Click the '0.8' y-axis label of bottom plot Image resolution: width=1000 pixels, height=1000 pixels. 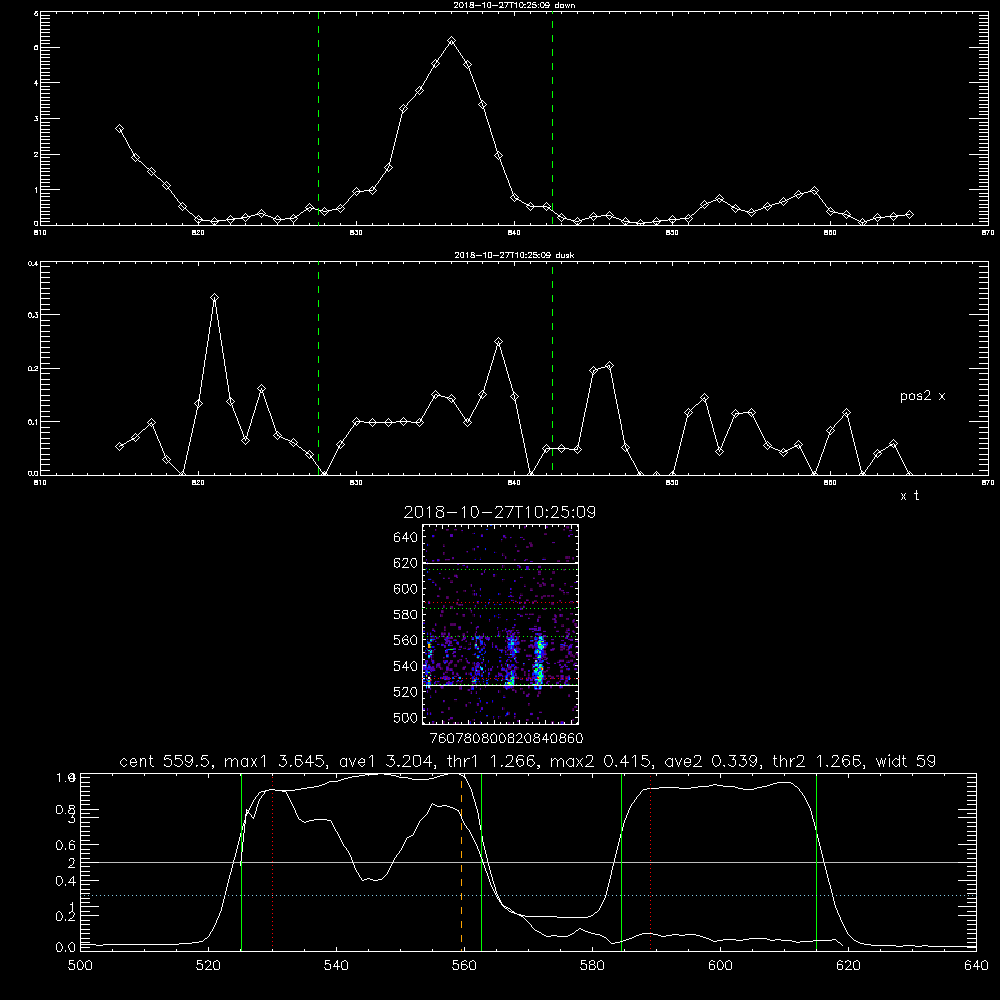coord(67,809)
